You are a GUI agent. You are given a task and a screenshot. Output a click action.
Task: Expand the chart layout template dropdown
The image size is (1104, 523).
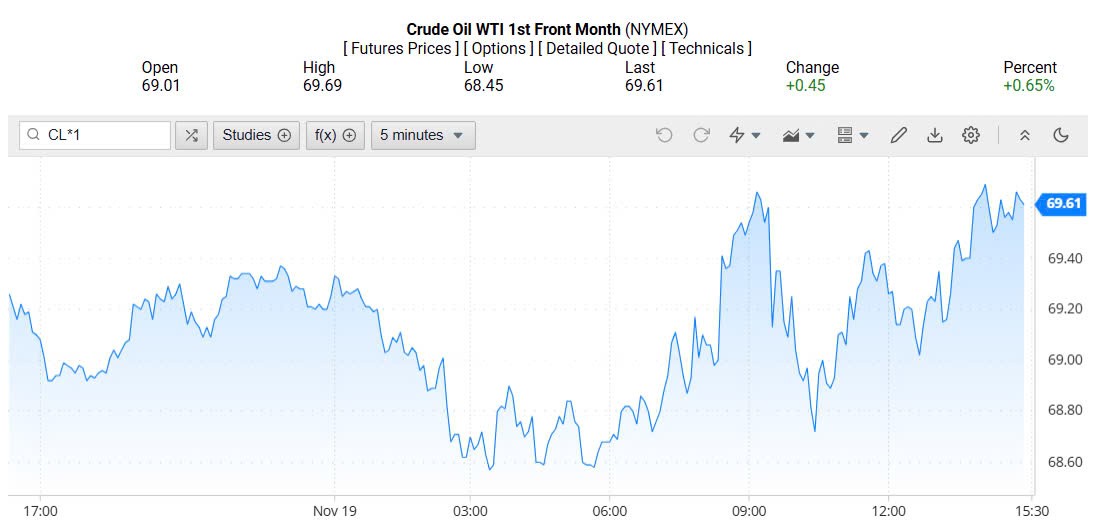click(852, 135)
